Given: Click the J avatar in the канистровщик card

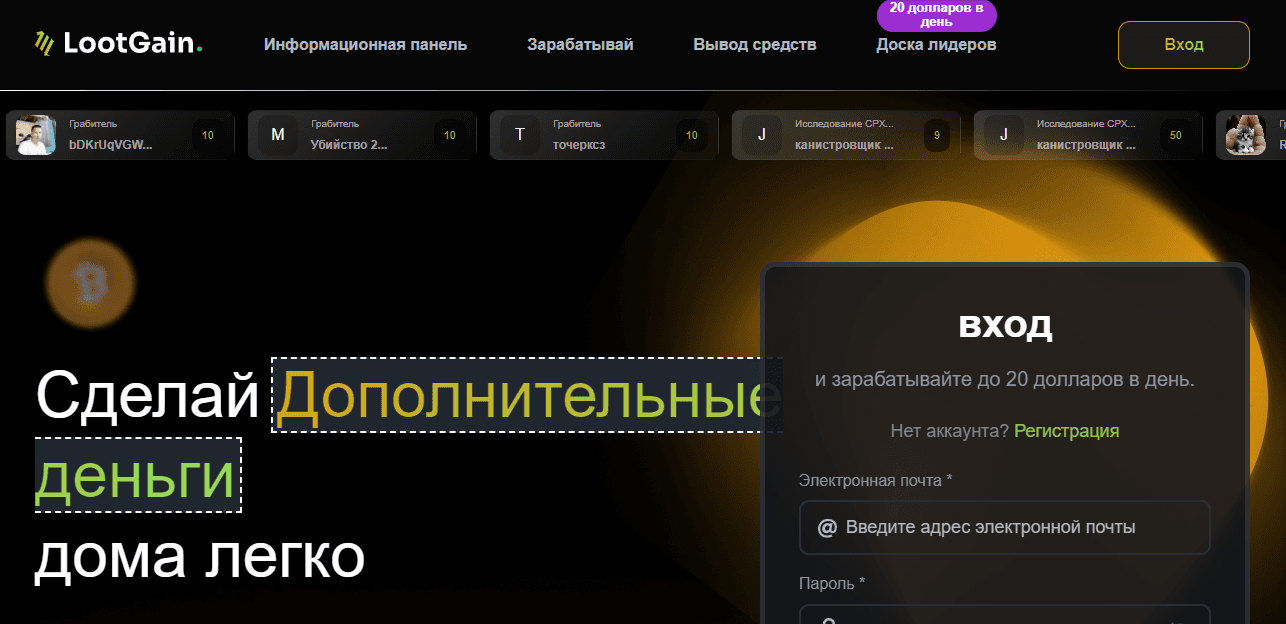Looking at the screenshot, I should coord(762,134).
